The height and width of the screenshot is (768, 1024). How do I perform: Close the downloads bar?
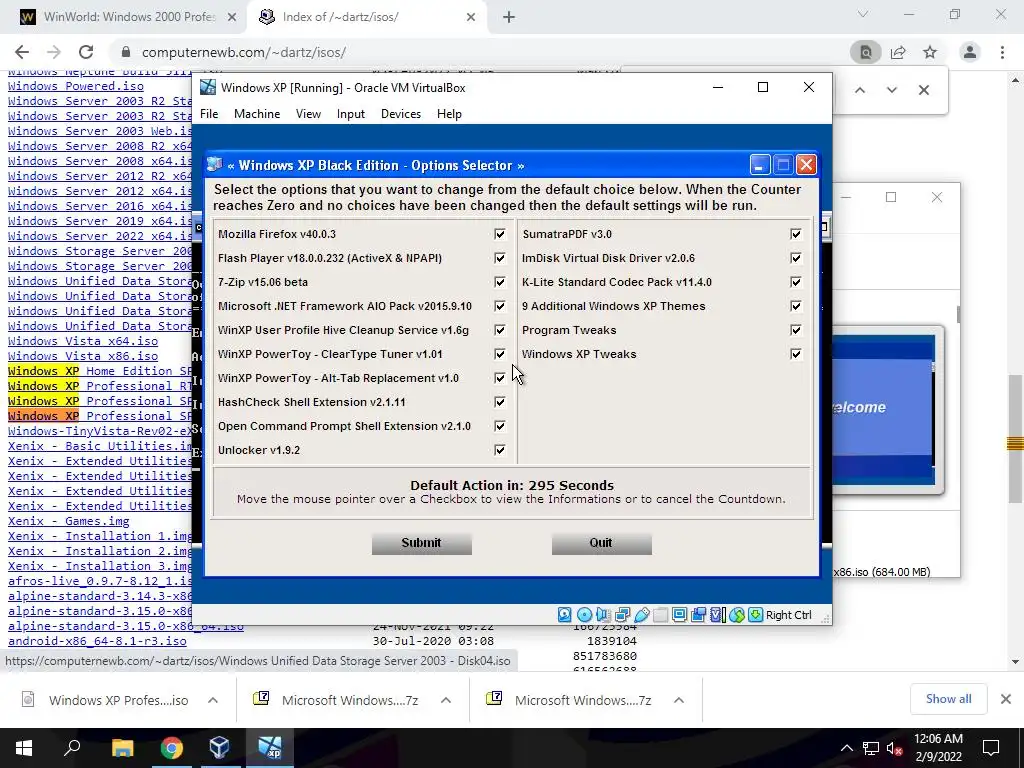1006,699
